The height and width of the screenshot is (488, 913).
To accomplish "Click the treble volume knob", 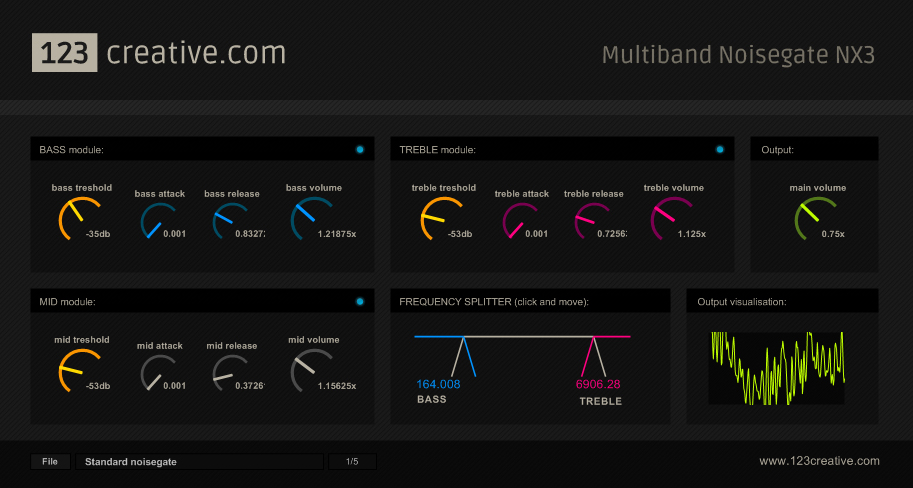I will pos(672,218).
